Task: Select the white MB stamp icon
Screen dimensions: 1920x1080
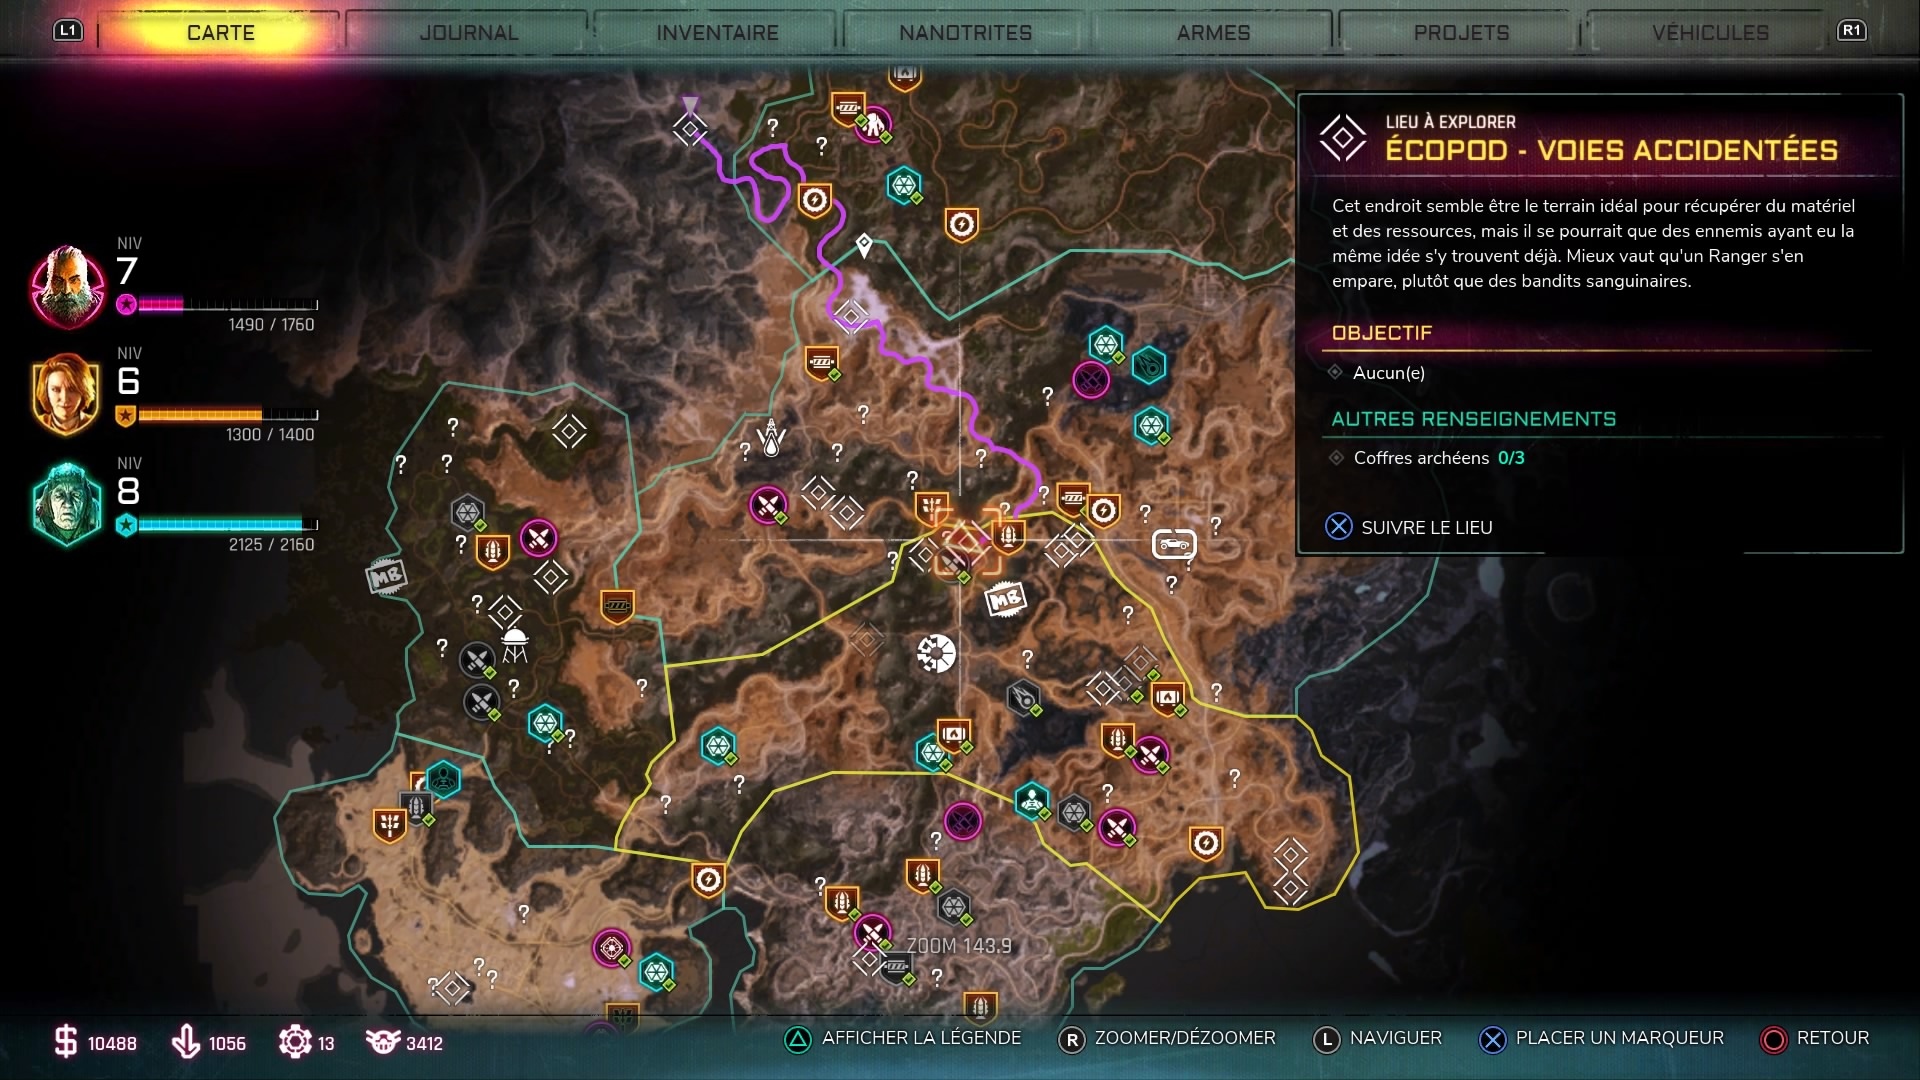Action: pyautogui.click(x=1006, y=599)
